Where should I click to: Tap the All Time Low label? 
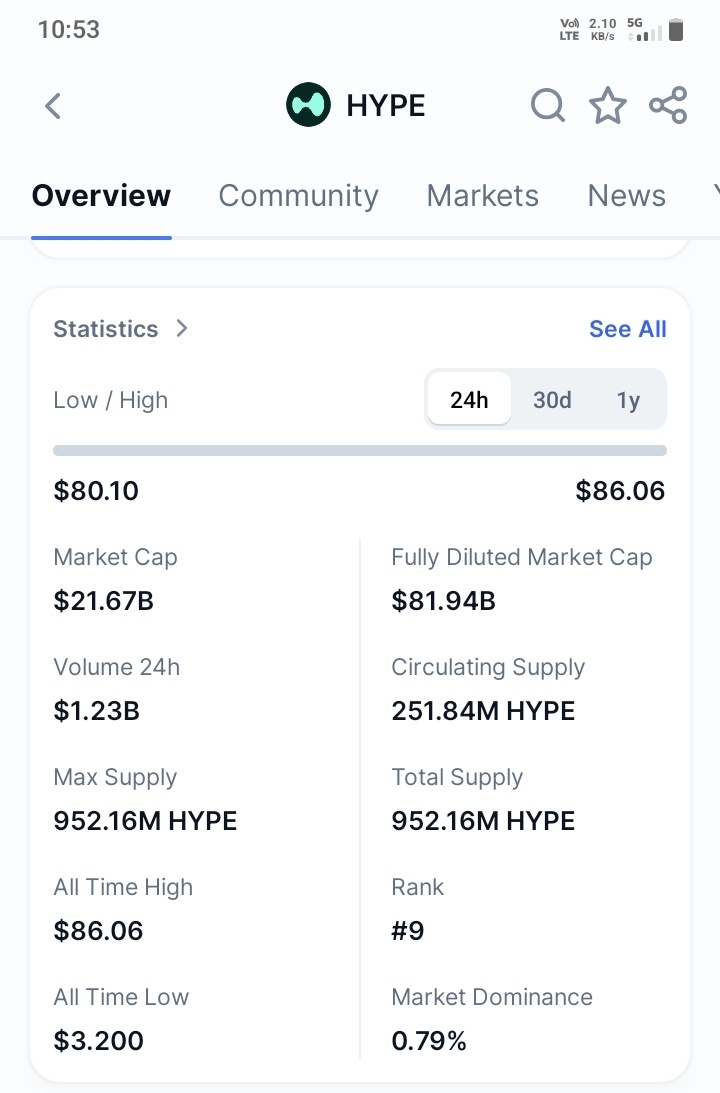click(x=121, y=997)
